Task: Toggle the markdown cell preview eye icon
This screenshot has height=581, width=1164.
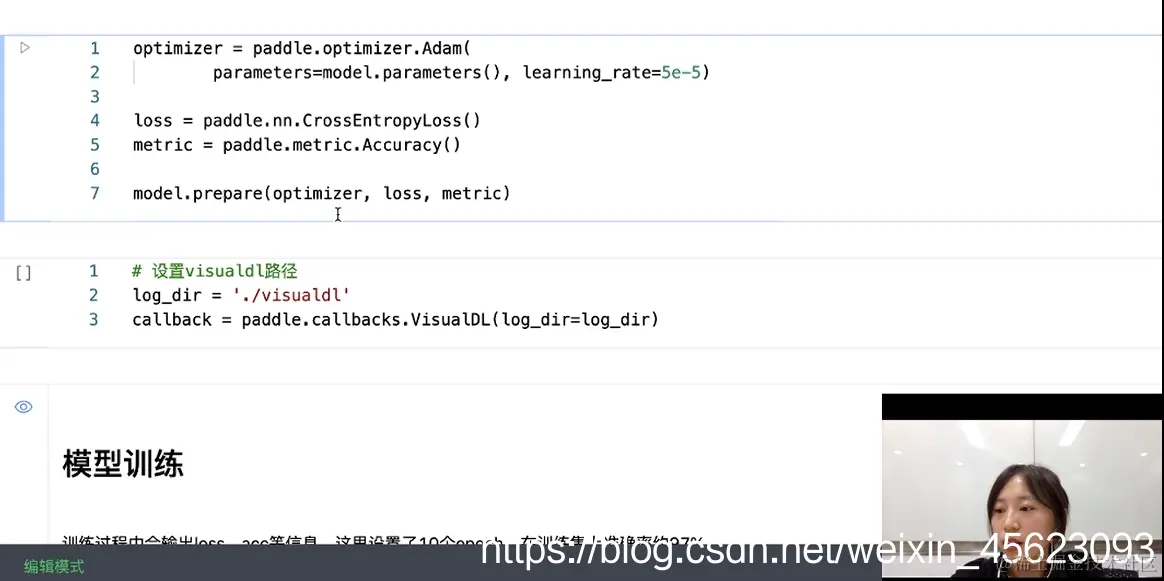Action: pyautogui.click(x=24, y=407)
